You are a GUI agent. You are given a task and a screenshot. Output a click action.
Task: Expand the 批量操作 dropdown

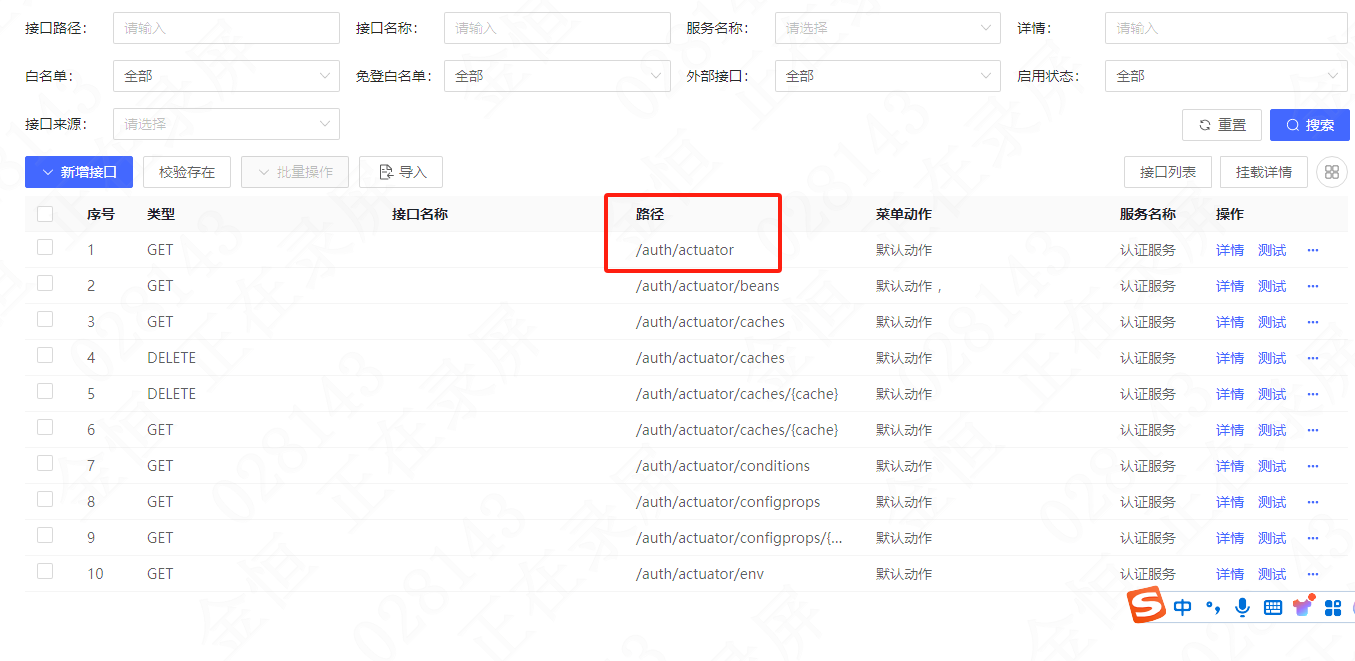point(295,172)
